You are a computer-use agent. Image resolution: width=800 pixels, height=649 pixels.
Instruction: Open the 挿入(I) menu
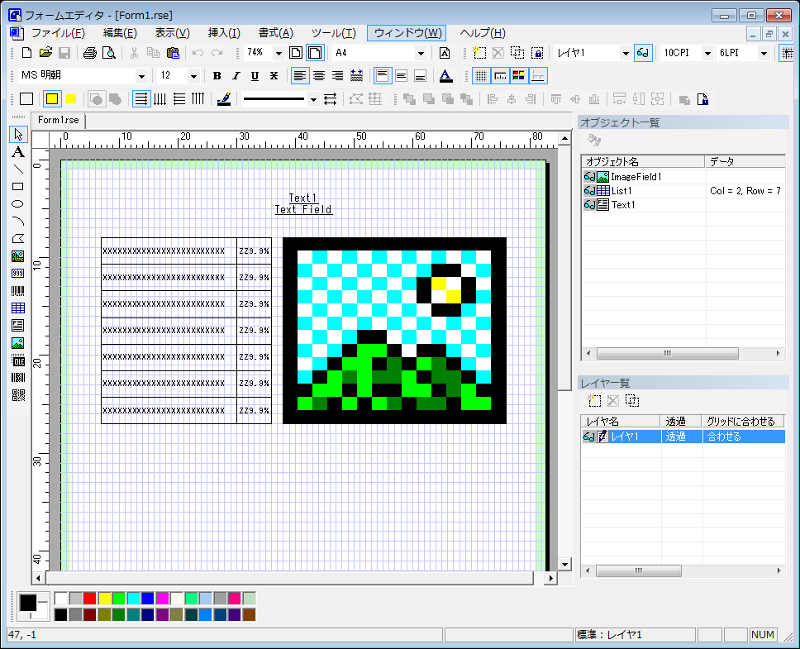pos(224,33)
